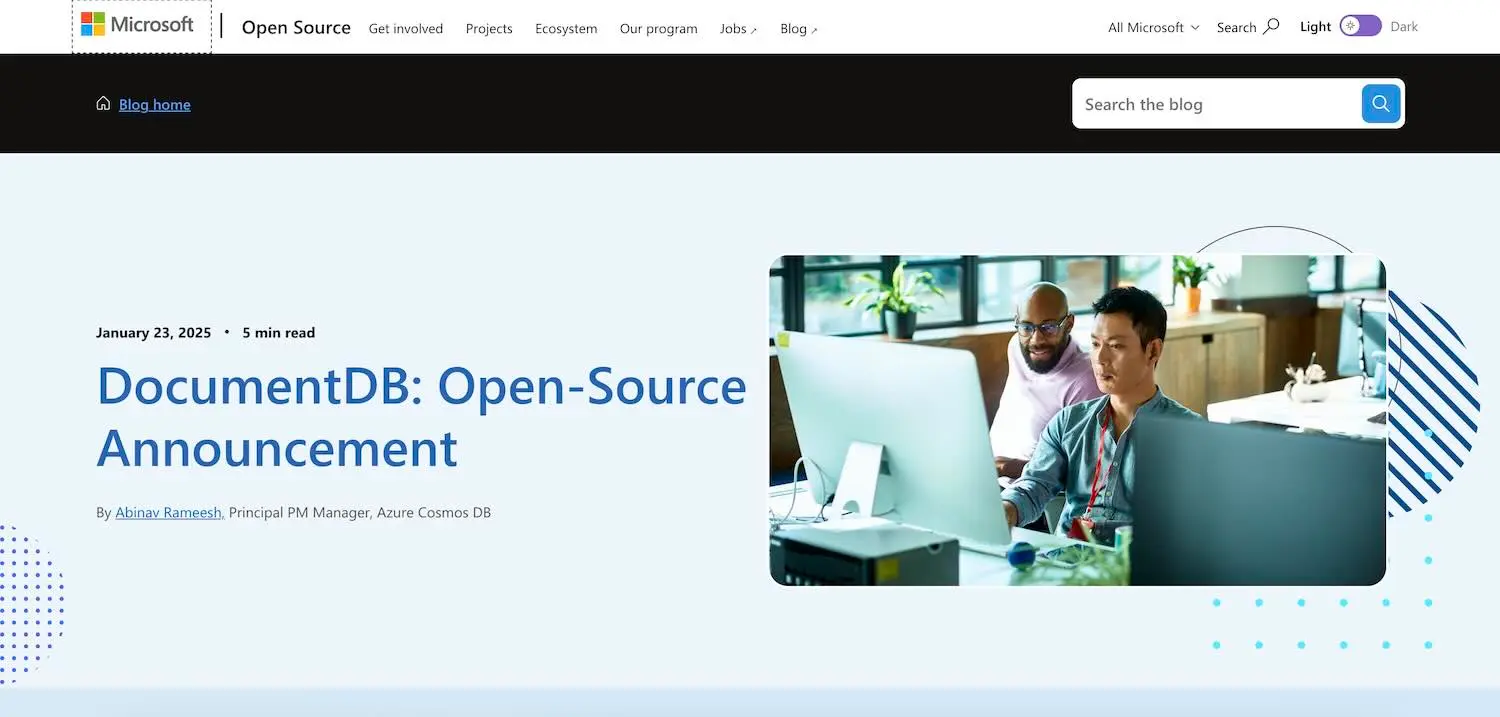
Task: Click the external link arrow next to Jobs
Action: click(x=753, y=30)
